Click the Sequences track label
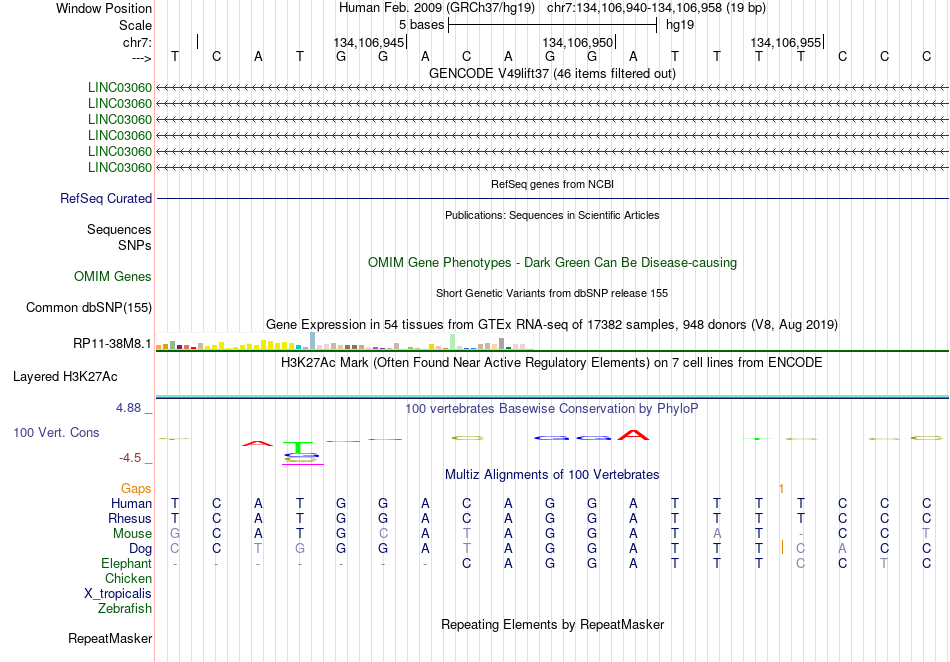 click(x=119, y=230)
